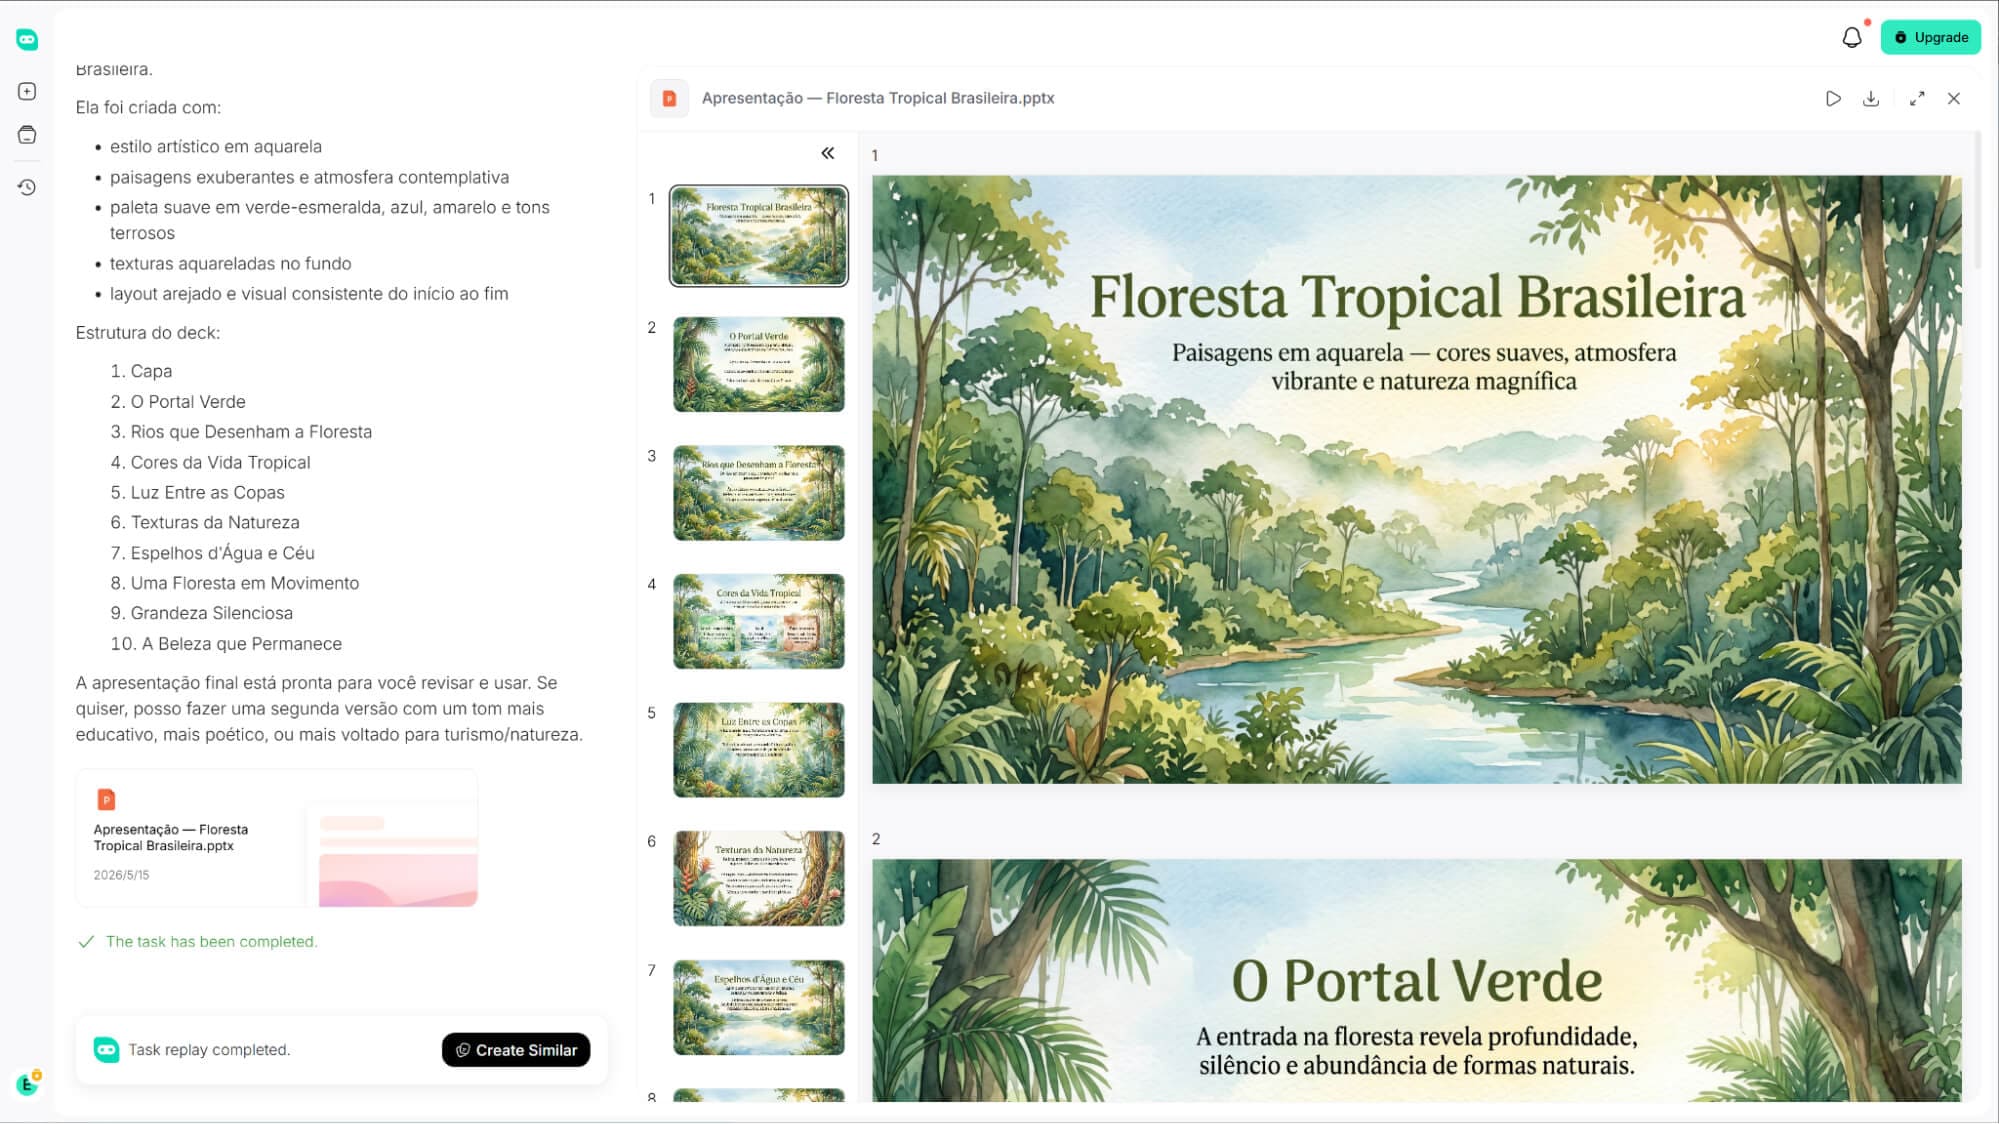Select slide 2 thumbnail O Portal Verde
The width and height of the screenshot is (1999, 1124).
click(x=758, y=364)
